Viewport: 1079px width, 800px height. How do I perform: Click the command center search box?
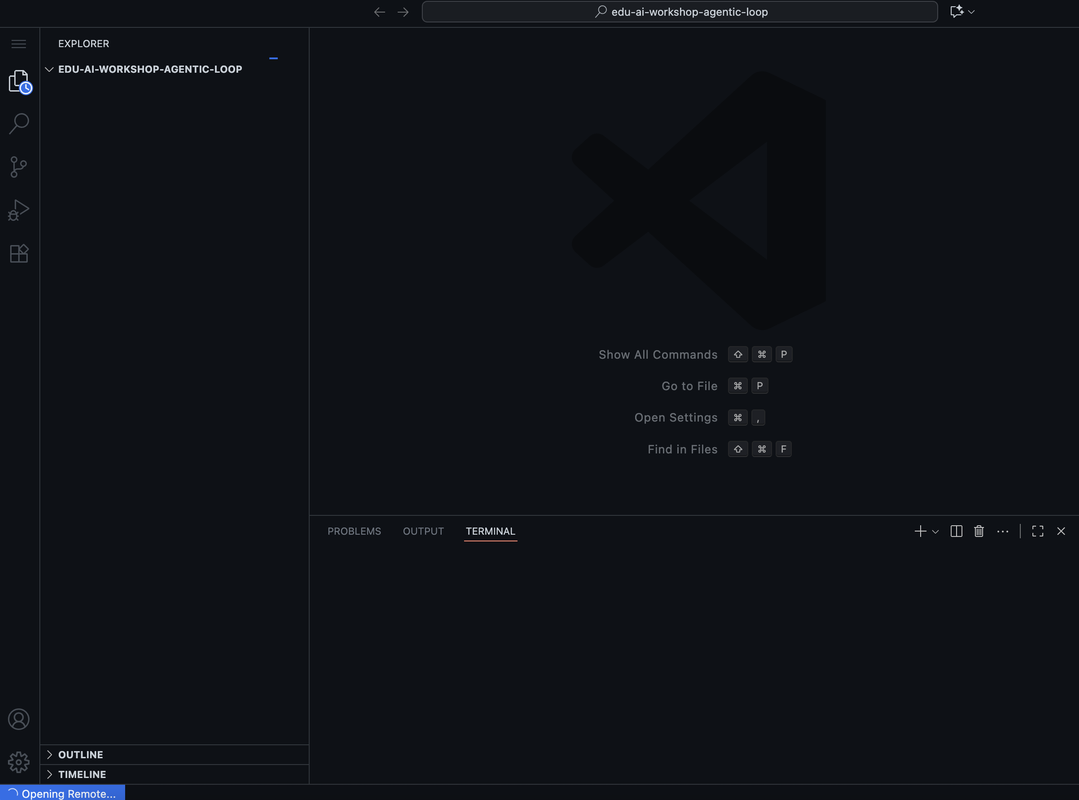(x=679, y=12)
